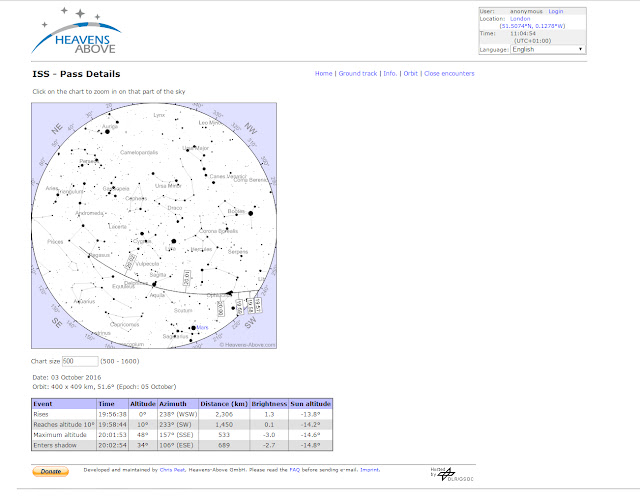Click the Camelopardalis label on the chart
Viewport: 640px width, 496px height.
point(139,152)
